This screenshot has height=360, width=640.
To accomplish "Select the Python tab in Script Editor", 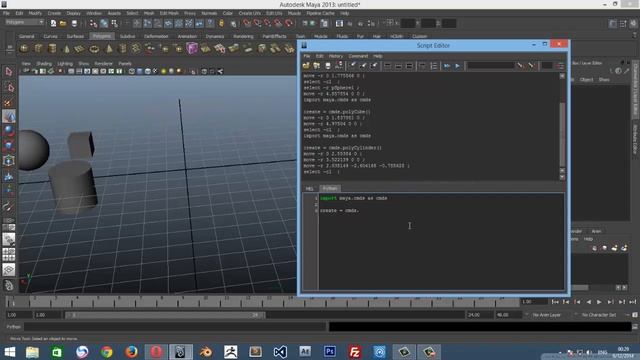I will [x=330, y=188].
